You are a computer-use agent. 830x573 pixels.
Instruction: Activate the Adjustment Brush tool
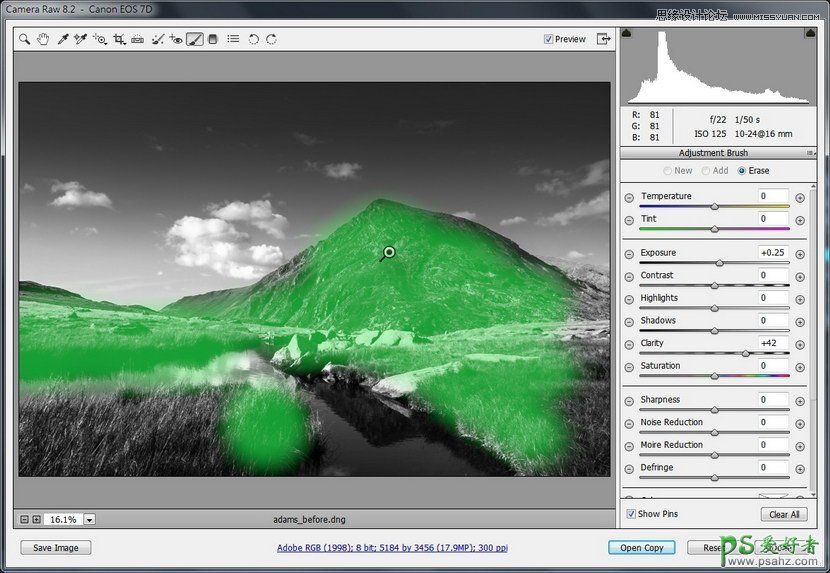coord(194,39)
